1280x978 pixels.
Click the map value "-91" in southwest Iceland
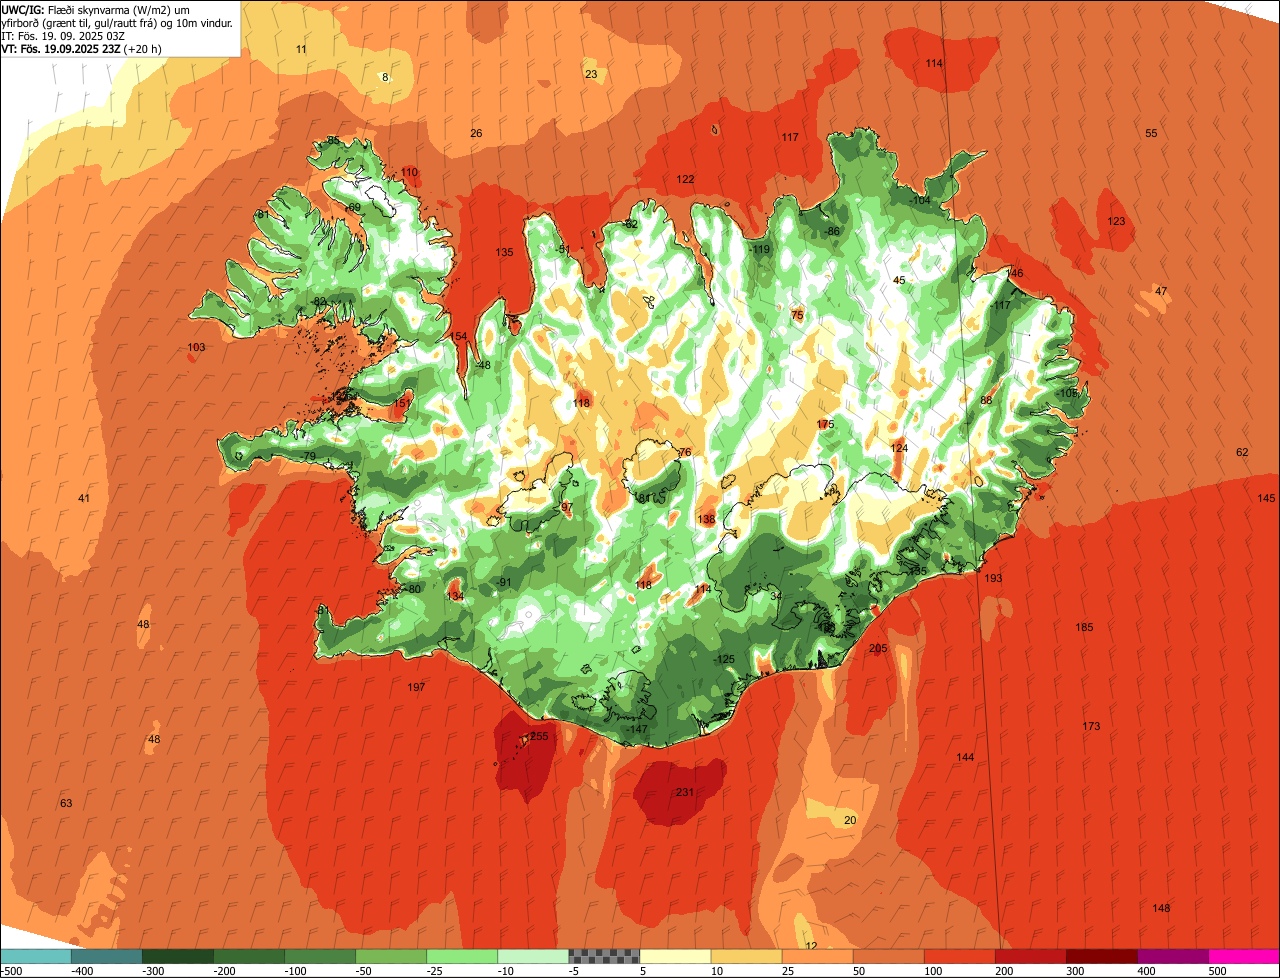[502, 582]
